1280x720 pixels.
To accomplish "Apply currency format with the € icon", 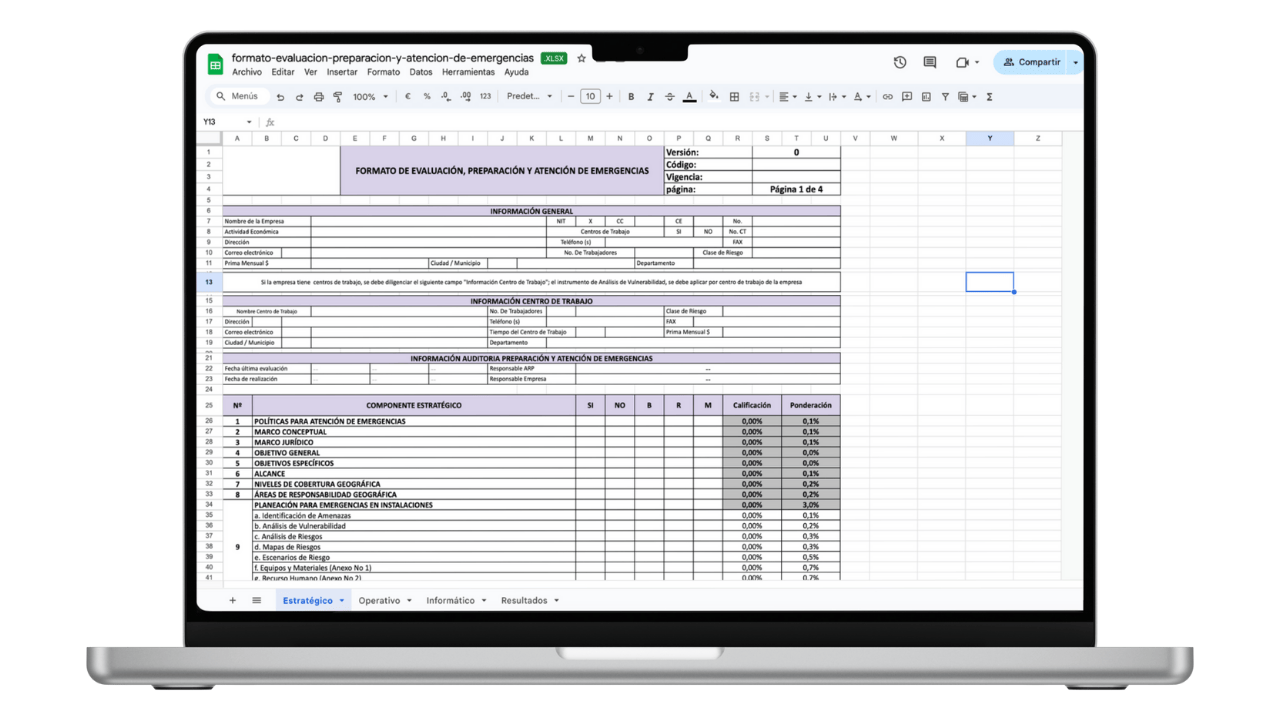I will point(406,96).
